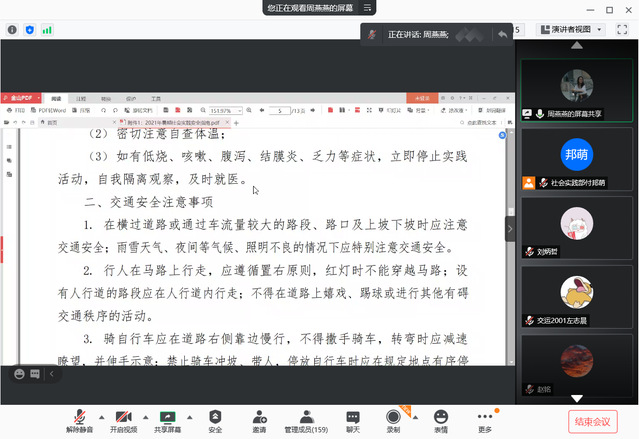Open the Security (安全) options
639x439 pixels.
point(215,420)
